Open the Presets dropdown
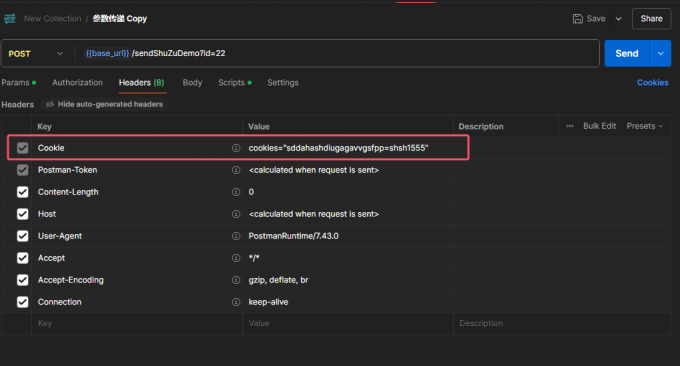Viewport: 680px width, 366px height. pyautogui.click(x=644, y=126)
